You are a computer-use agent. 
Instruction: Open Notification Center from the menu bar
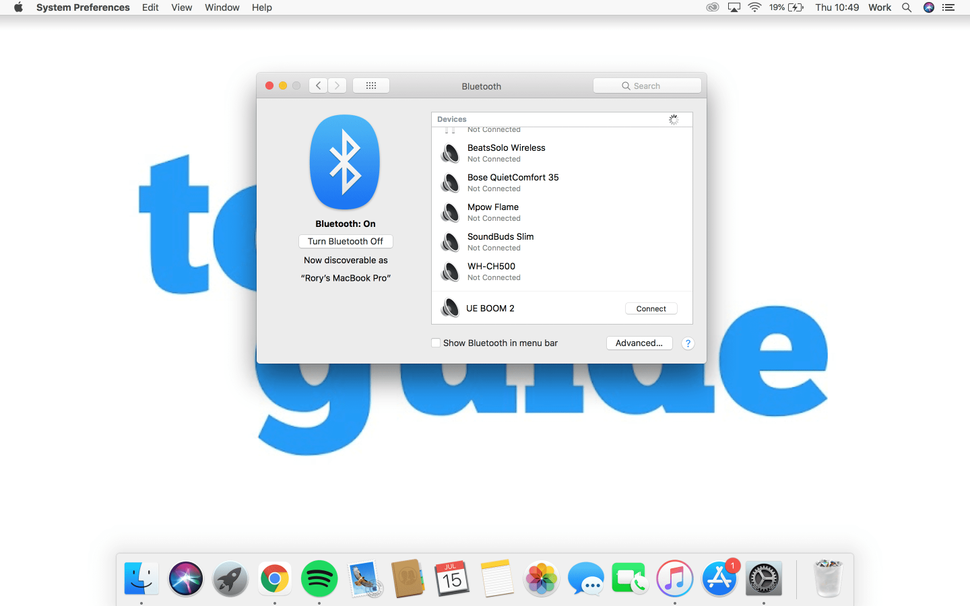click(x=948, y=7)
